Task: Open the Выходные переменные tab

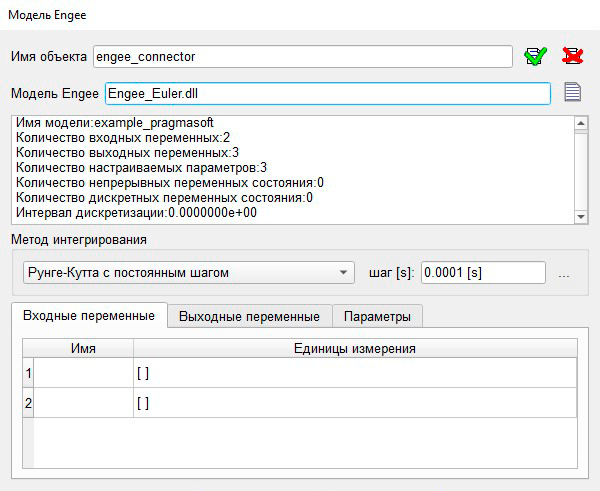Action: click(x=249, y=316)
